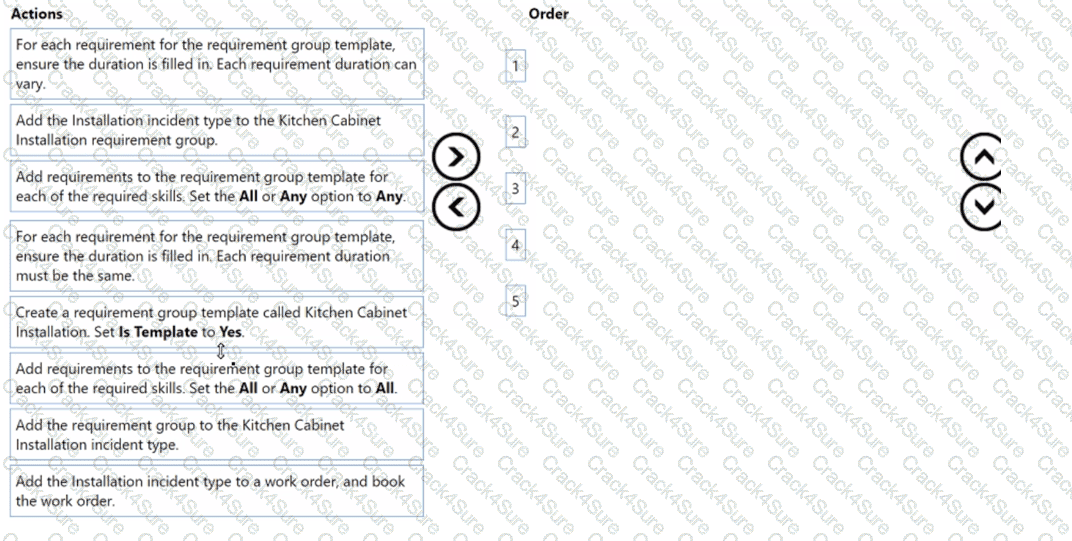The height and width of the screenshot is (541, 1072).
Task: Select 'Create a requirement group template' action
Action: click(x=217, y=322)
